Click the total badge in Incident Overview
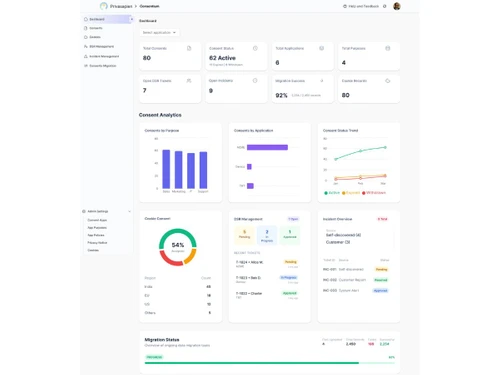The image size is (500, 375). point(382,219)
